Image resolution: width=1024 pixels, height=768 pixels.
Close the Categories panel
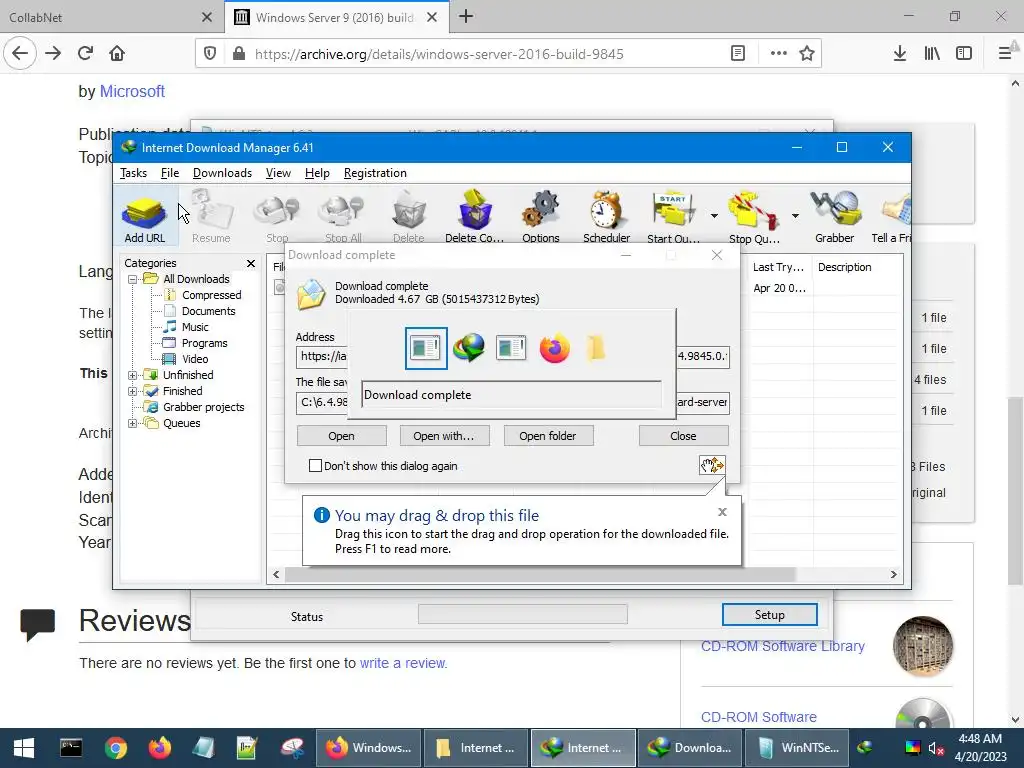click(251, 263)
